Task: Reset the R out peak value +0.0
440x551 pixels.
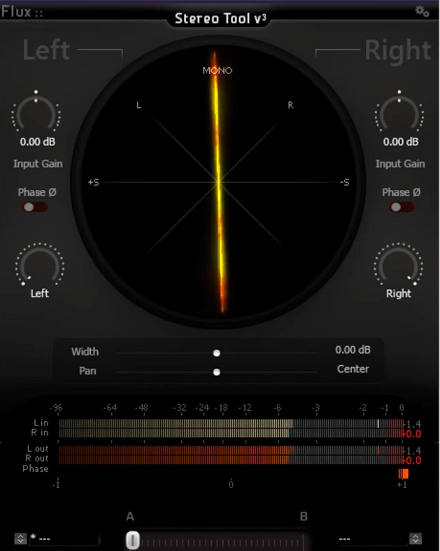Action: click(413, 460)
